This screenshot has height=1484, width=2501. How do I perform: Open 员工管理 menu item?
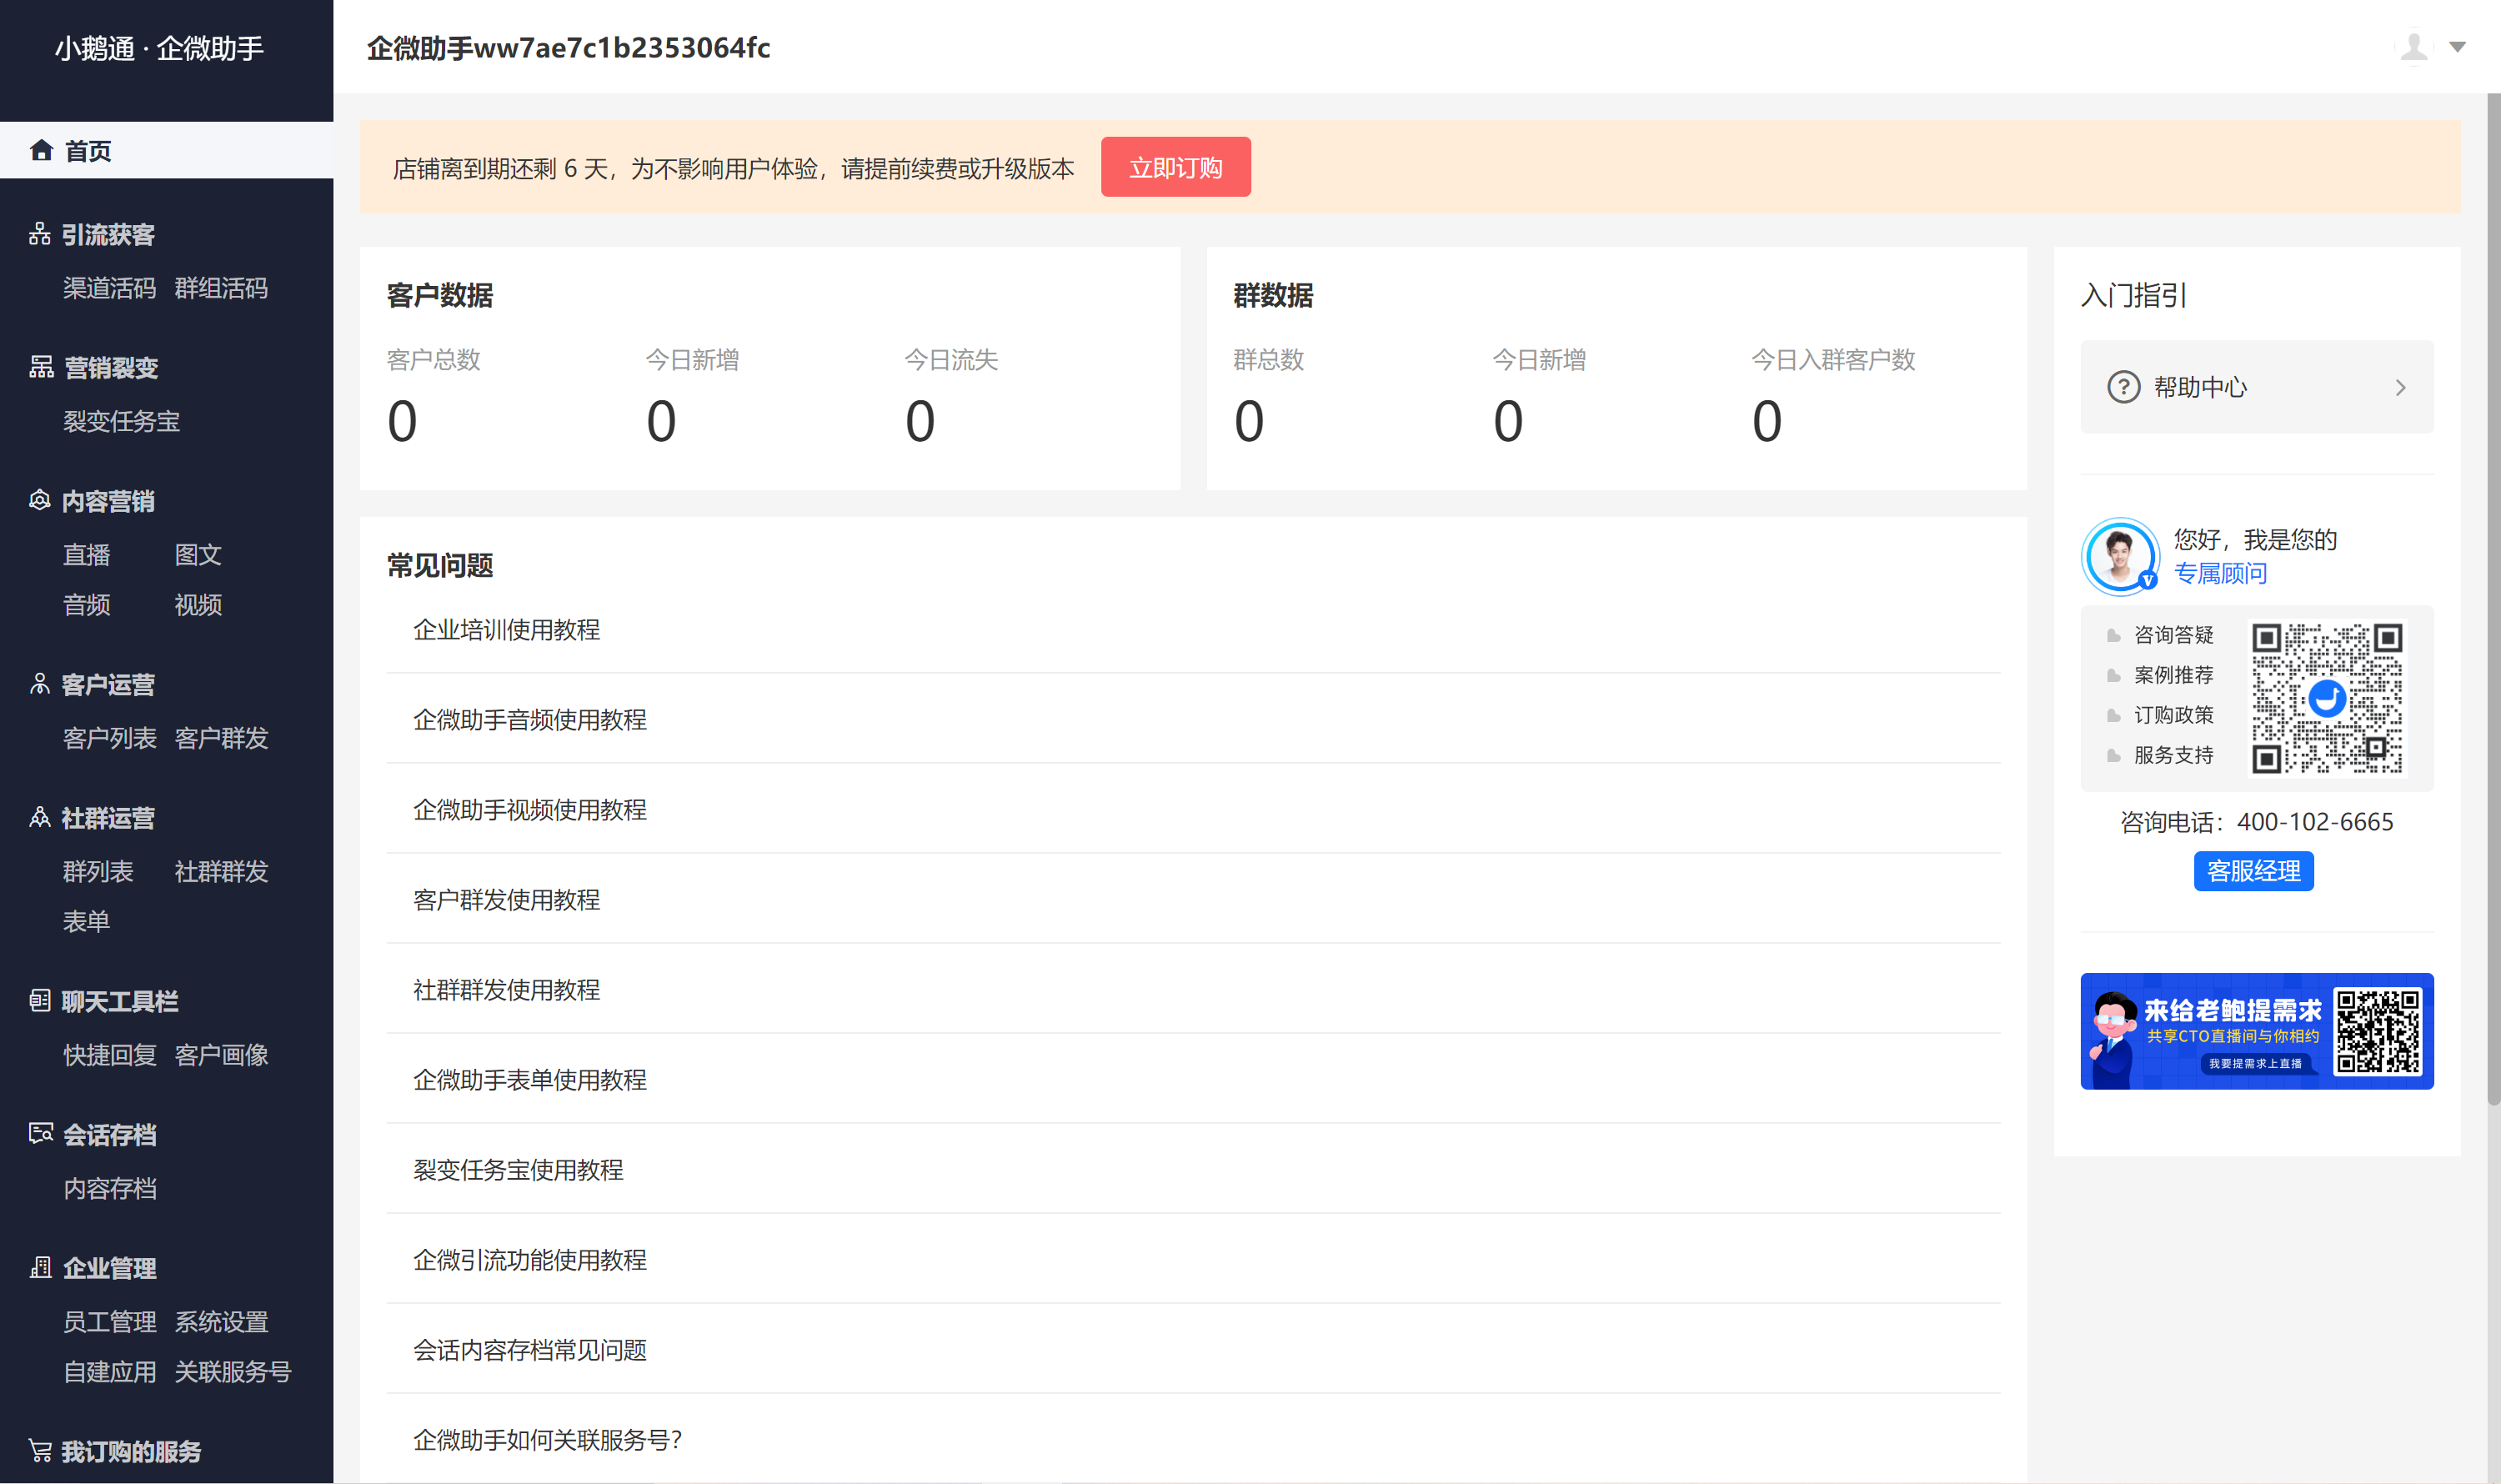tap(110, 1321)
